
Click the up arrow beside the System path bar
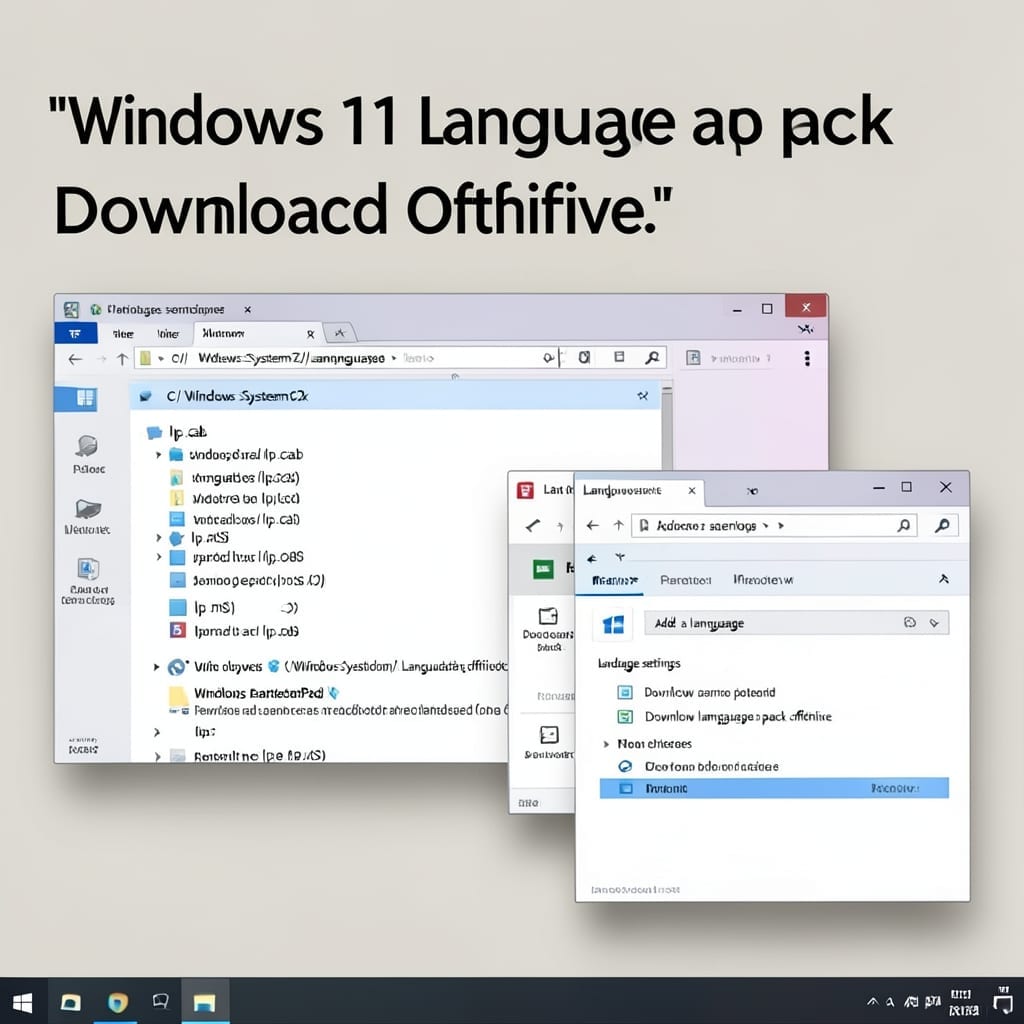(121, 359)
